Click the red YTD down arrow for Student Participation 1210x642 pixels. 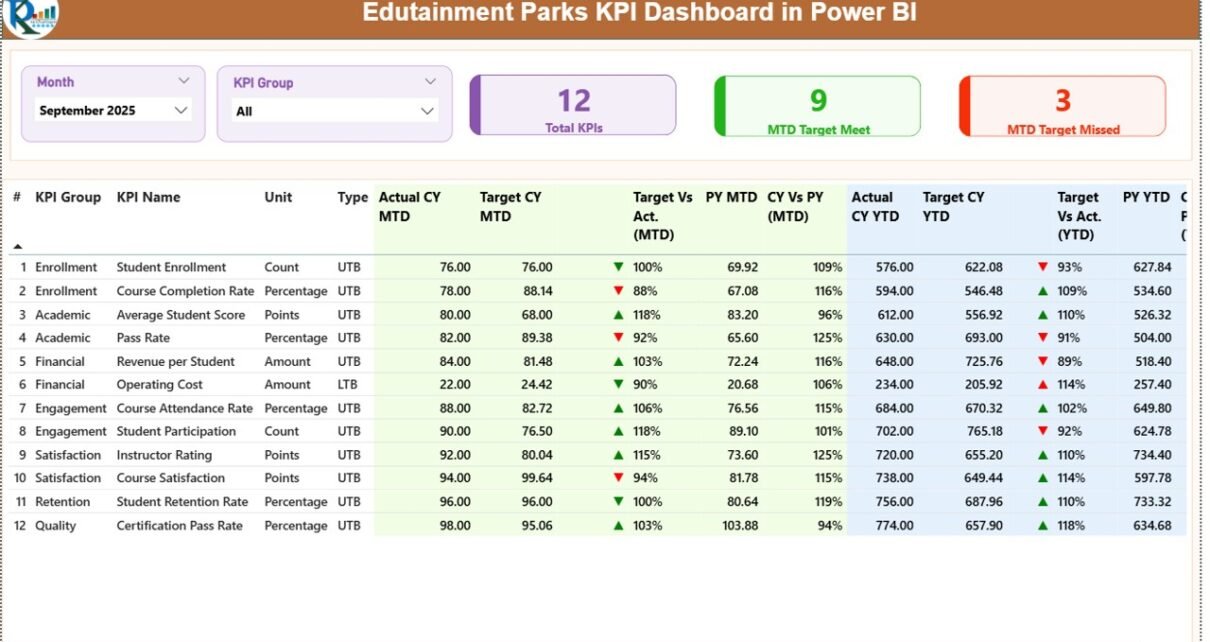tap(1043, 432)
